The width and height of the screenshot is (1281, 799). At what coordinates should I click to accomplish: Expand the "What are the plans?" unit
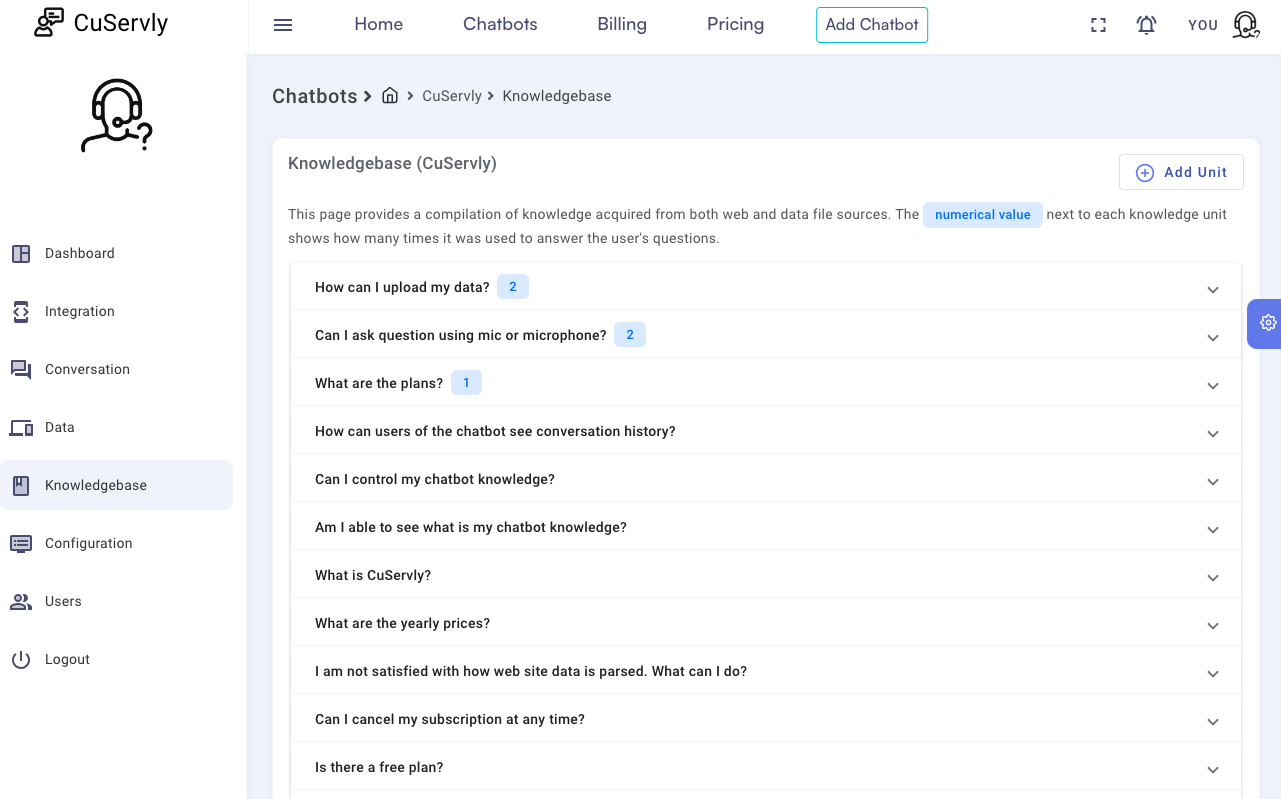coord(1212,385)
